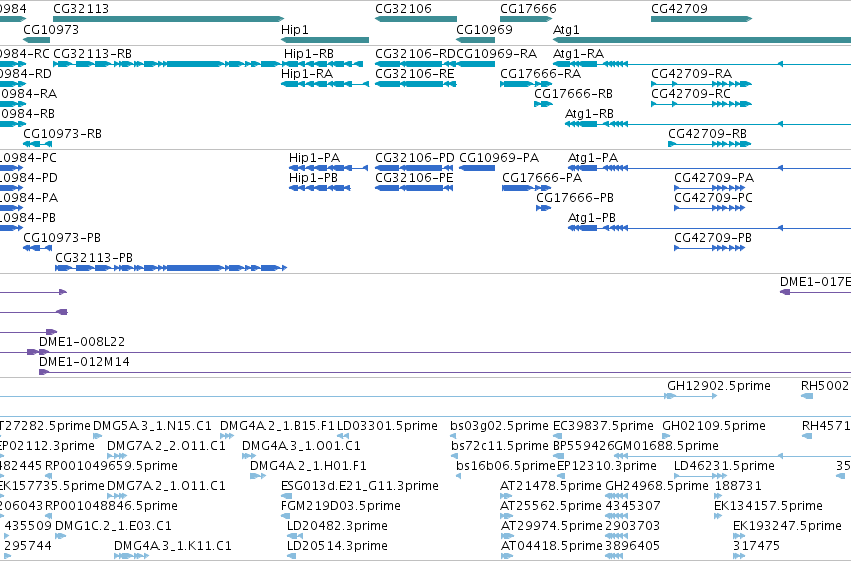This screenshot has height=561, width=851.
Task: Select the CG17666 gene arrow
Action: pos(526,19)
